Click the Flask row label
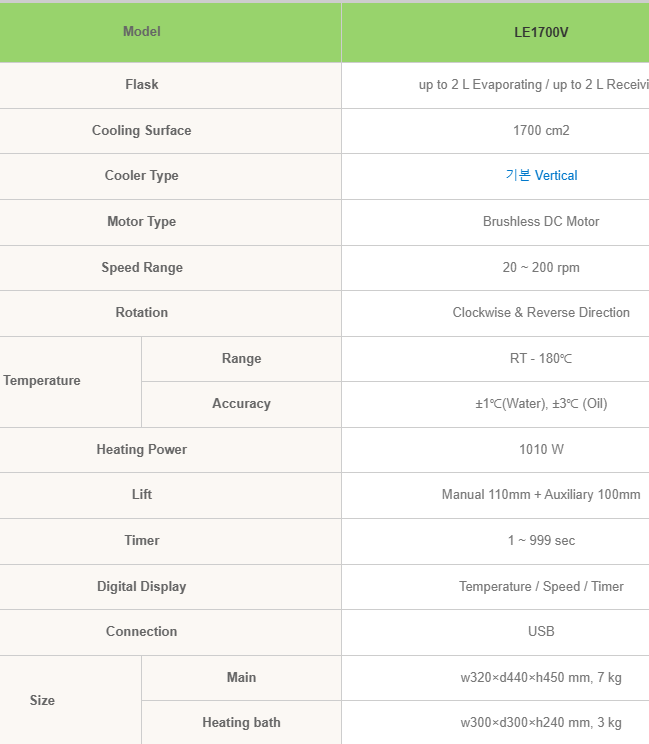Screen dimensions: 649x744 point(142,85)
